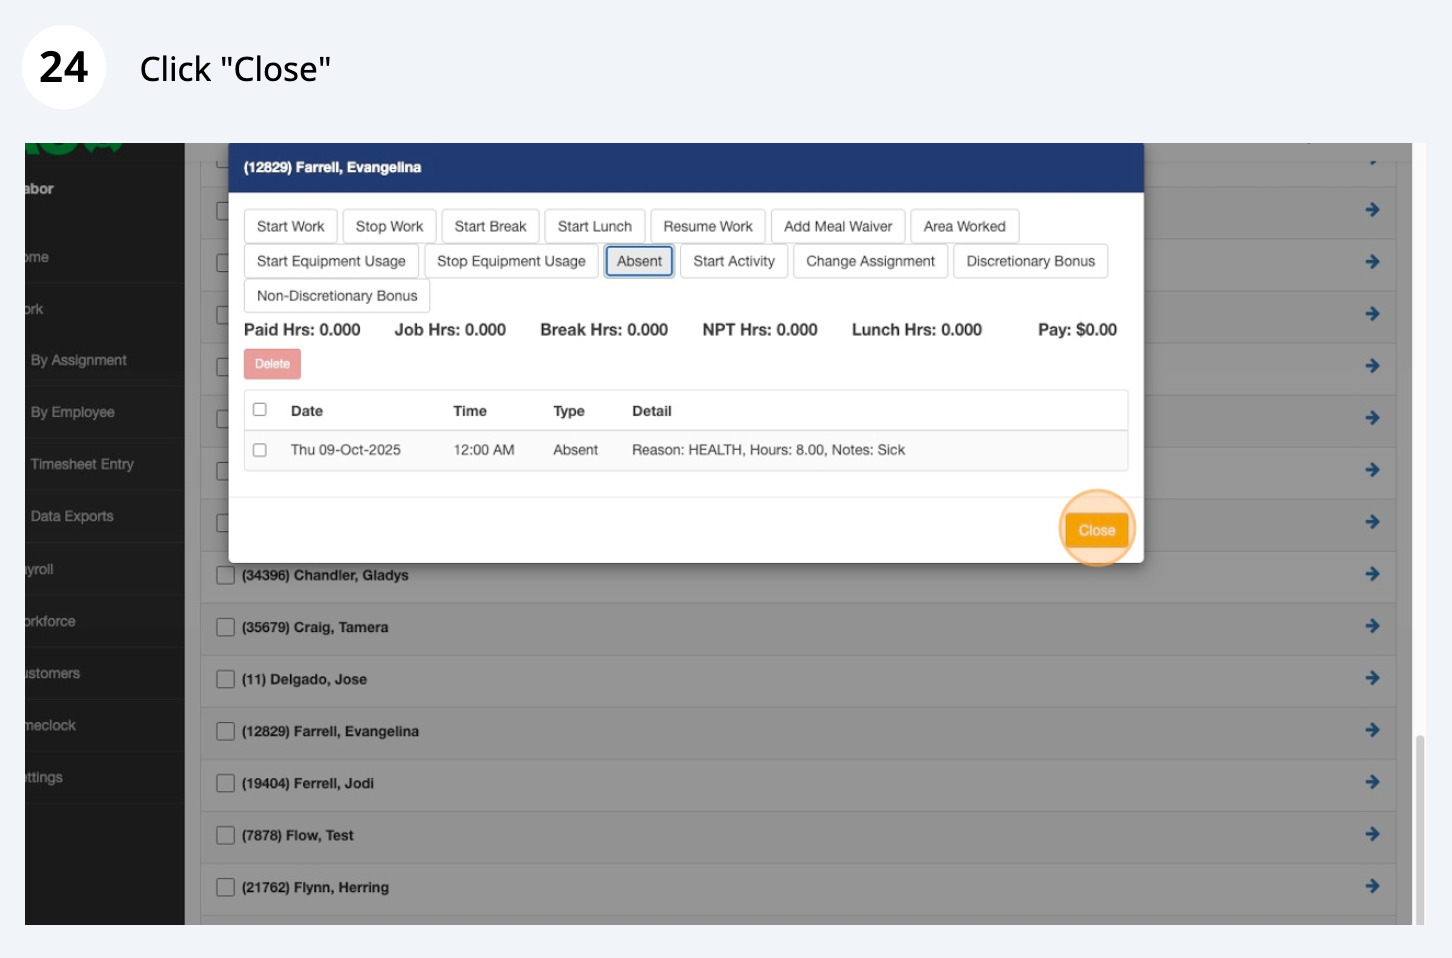
Task: Open By Assignment in sidebar
Action: 79,360
